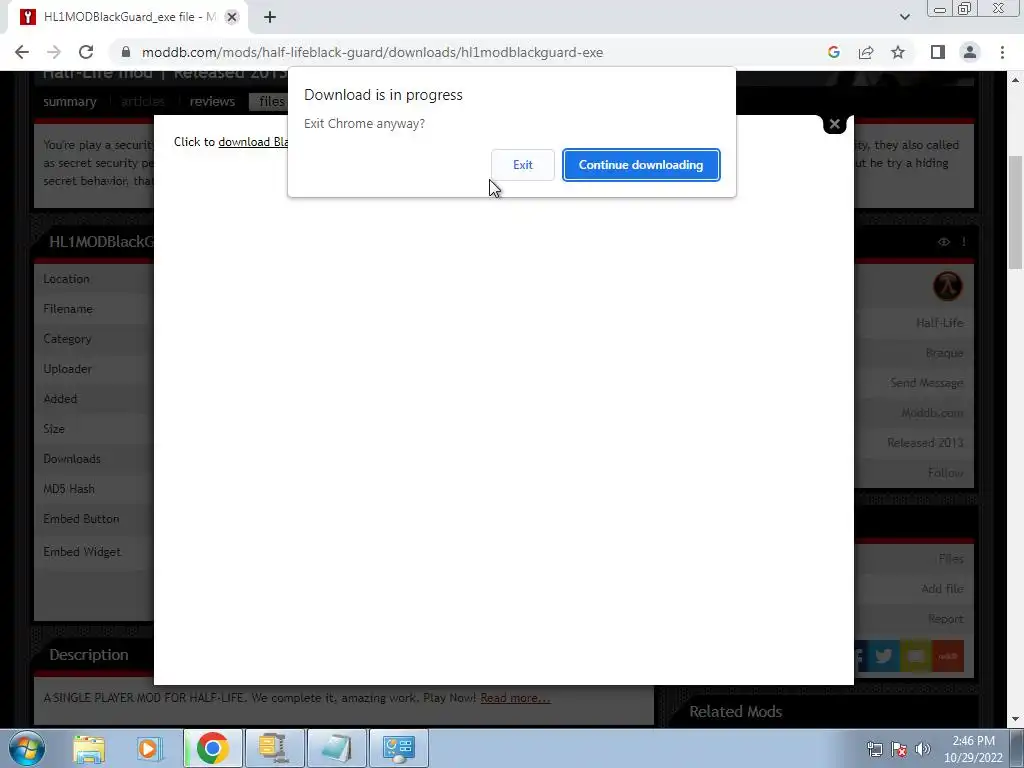View site lock info icon
The height and width of the screenshot is (768, 1024).
tap(126, 52)
